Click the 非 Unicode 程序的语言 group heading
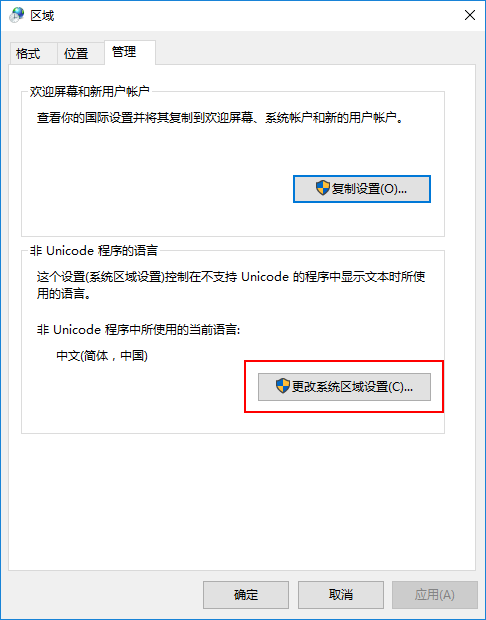 click(94, 251)
